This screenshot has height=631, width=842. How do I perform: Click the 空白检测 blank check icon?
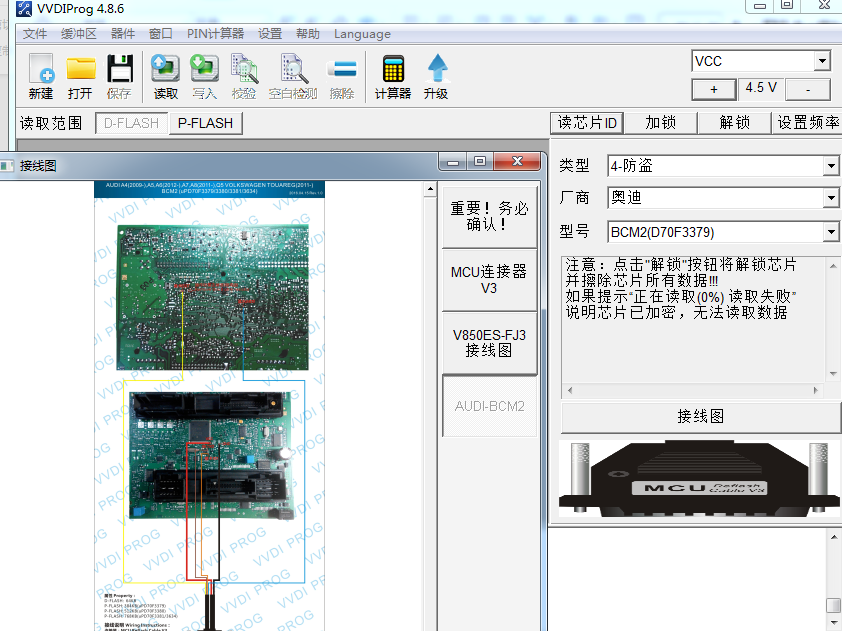point(293,76)
